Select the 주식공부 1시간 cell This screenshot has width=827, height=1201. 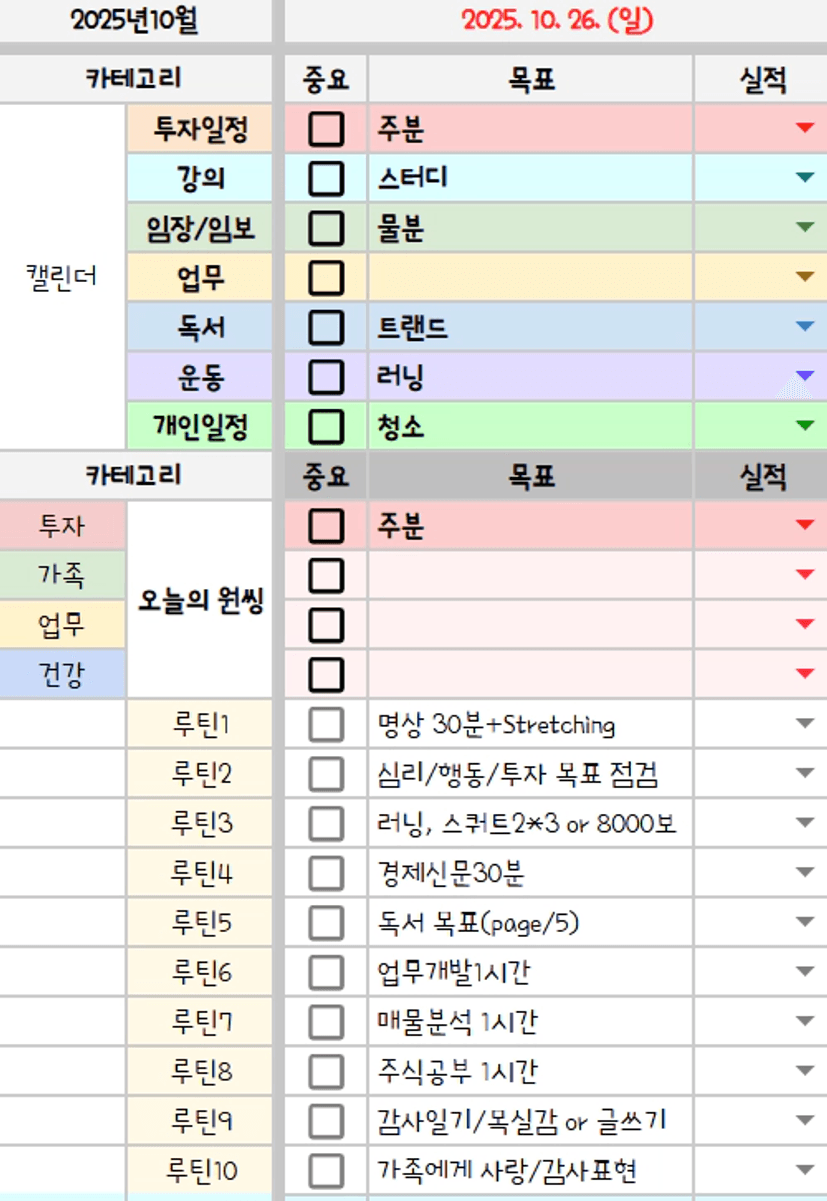click(530, 1071)
